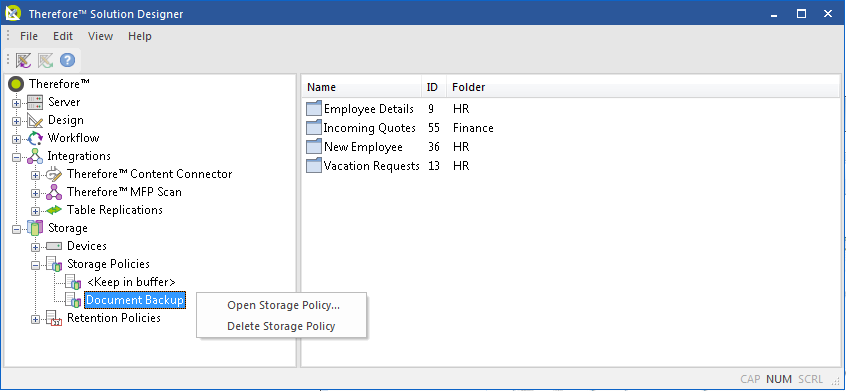The image size is (846, 391).
Task: Select the <Keep in buffer> policy label
Action: (131, 282)
